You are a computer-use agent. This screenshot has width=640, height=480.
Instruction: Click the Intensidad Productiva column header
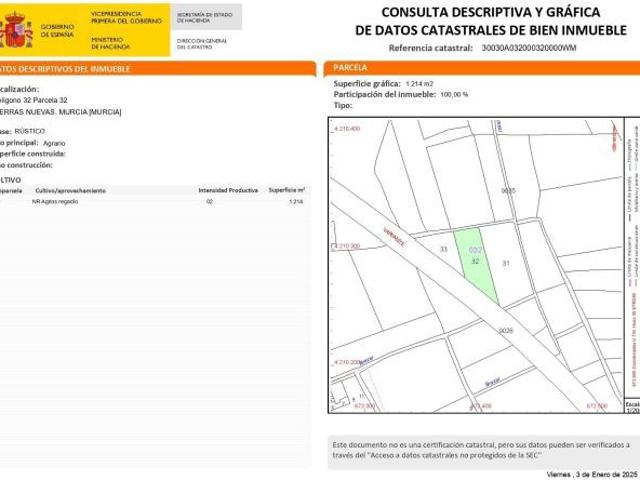228,189
